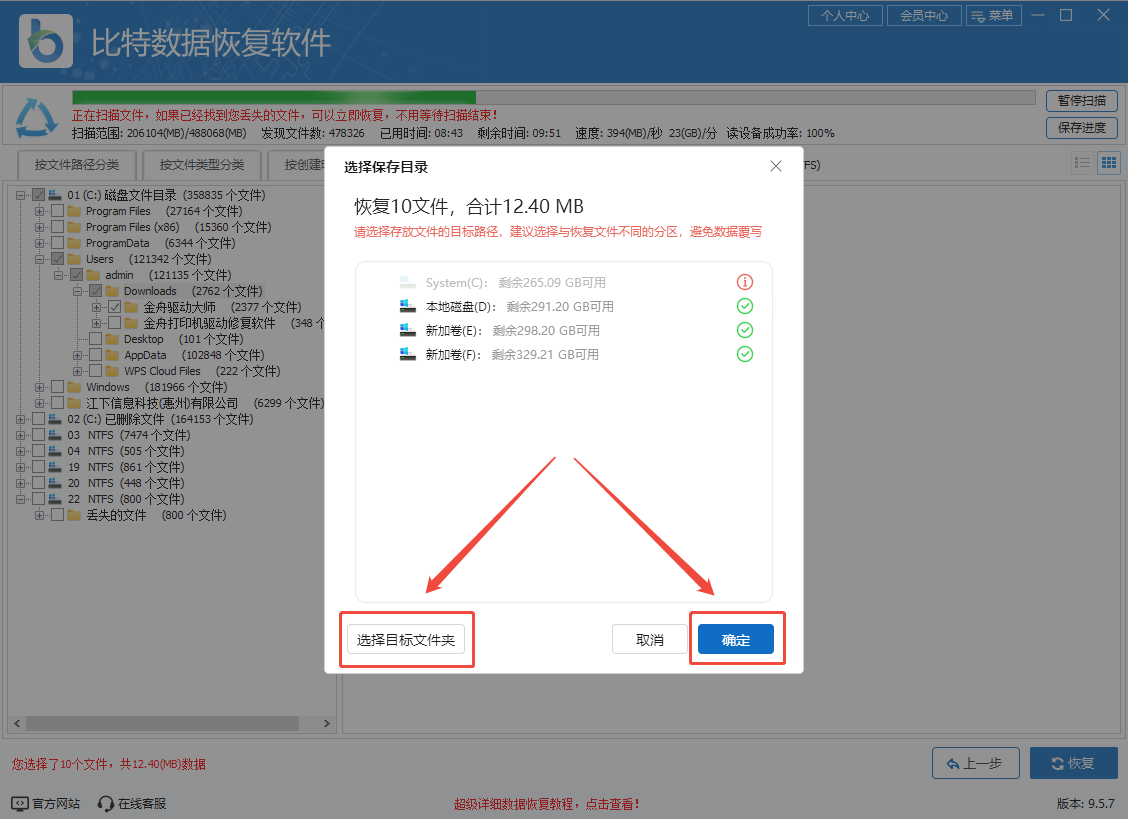Screen dimensions: 1128x819
Task: Click the 选择目标文件夹 button
Action: (x=406, y=639)
